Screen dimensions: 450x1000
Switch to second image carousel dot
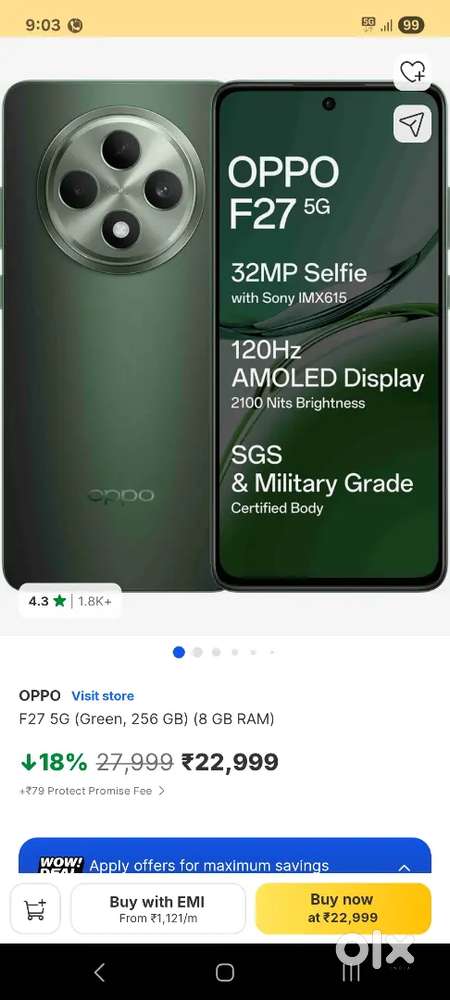[198, 652]
